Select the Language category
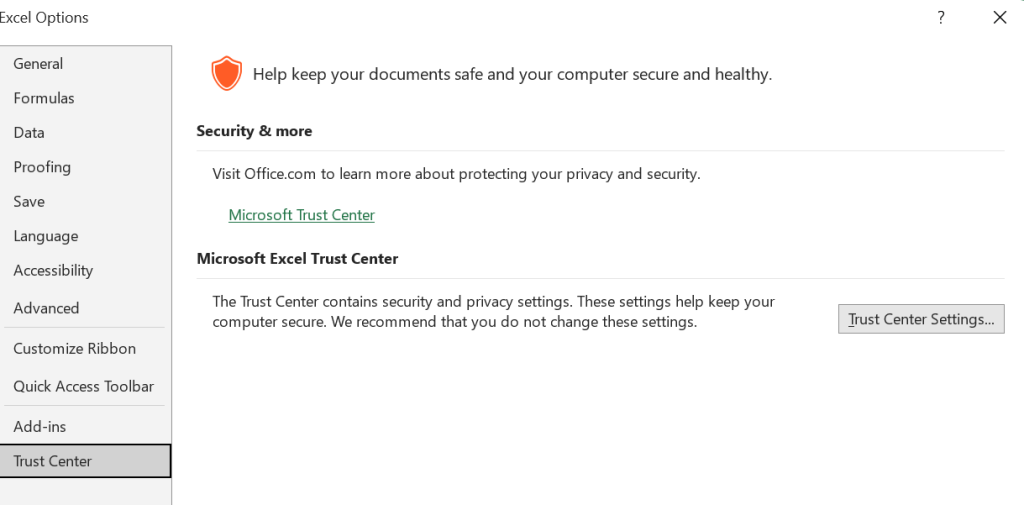 point(46,237)
